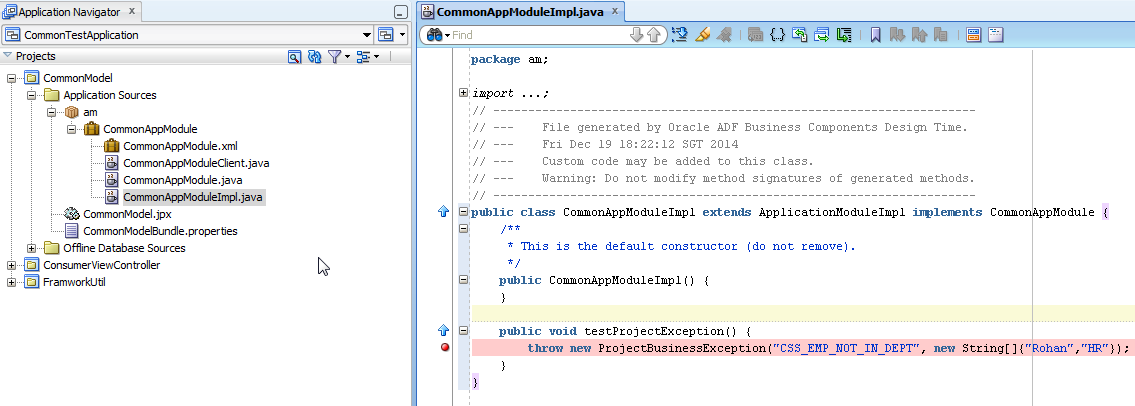Click the Override Methods toolbar icon
The height and width of the screenshot is (406, 1135).
[x=822, y=35]
